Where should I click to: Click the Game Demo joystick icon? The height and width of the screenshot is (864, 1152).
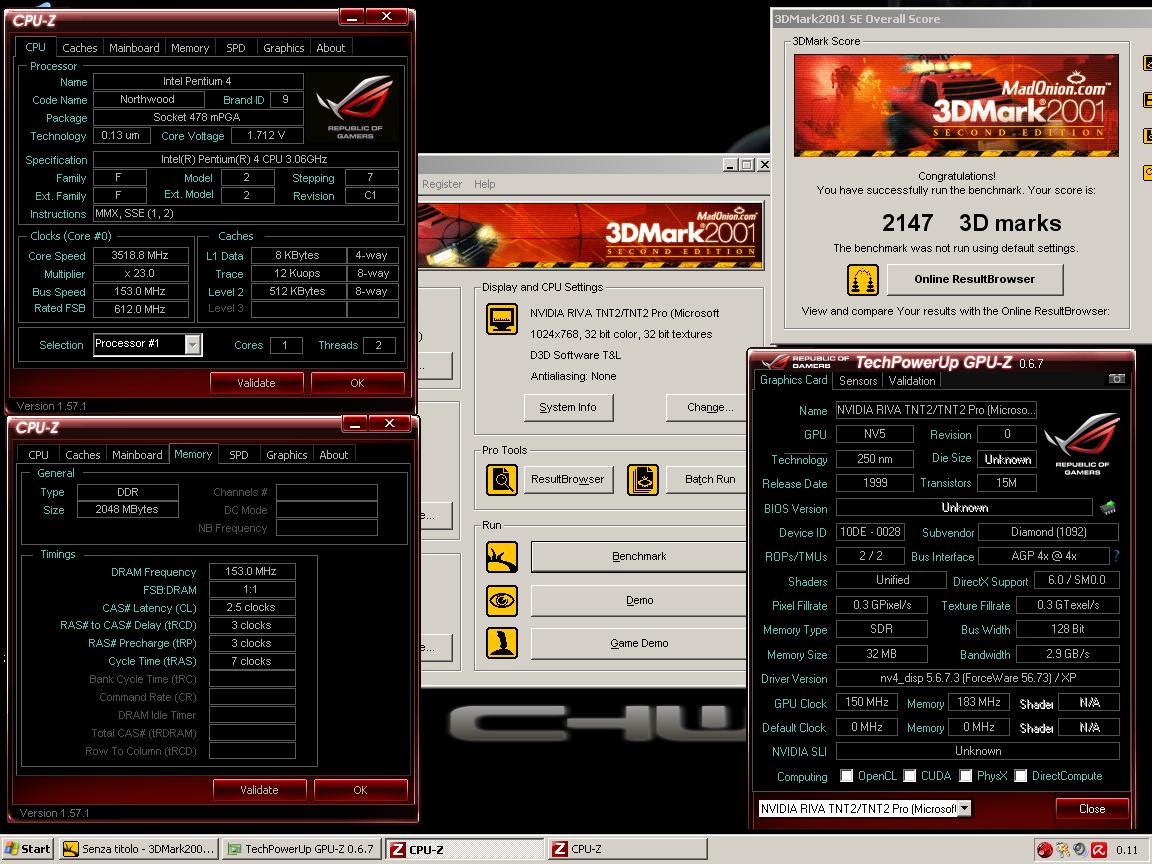[x=502, y=643]
